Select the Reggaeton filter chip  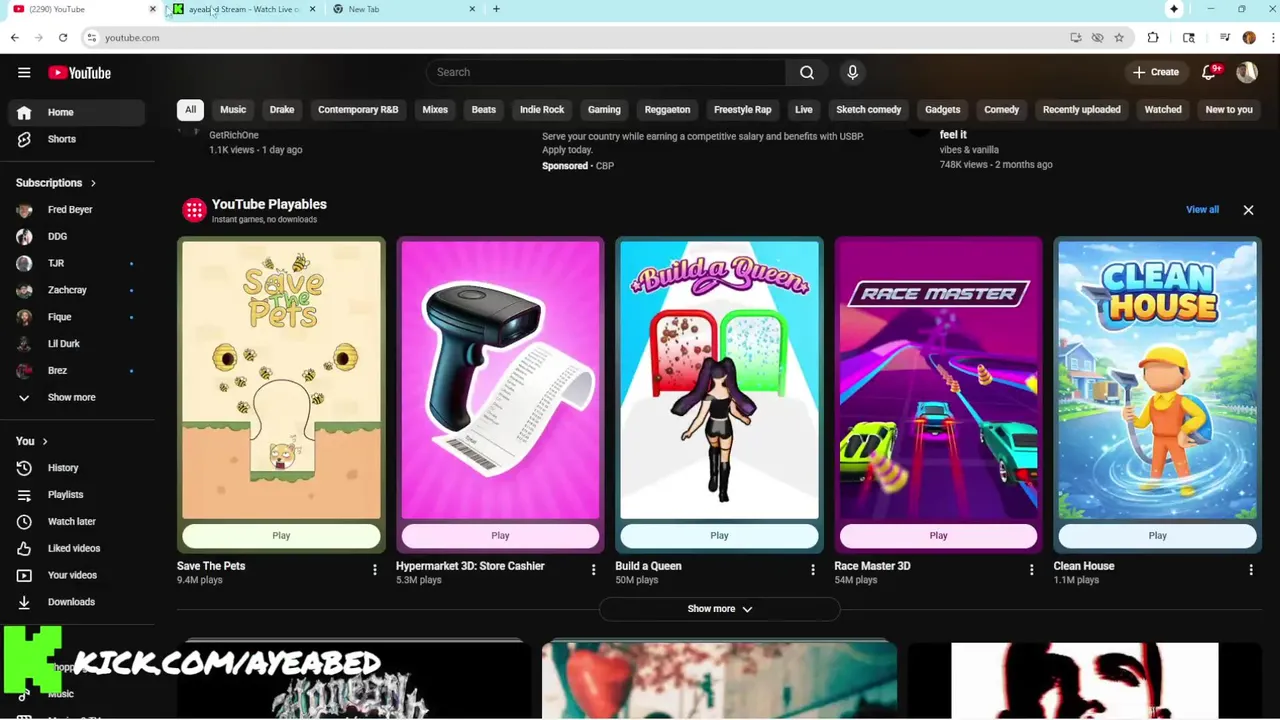(667, 110)
